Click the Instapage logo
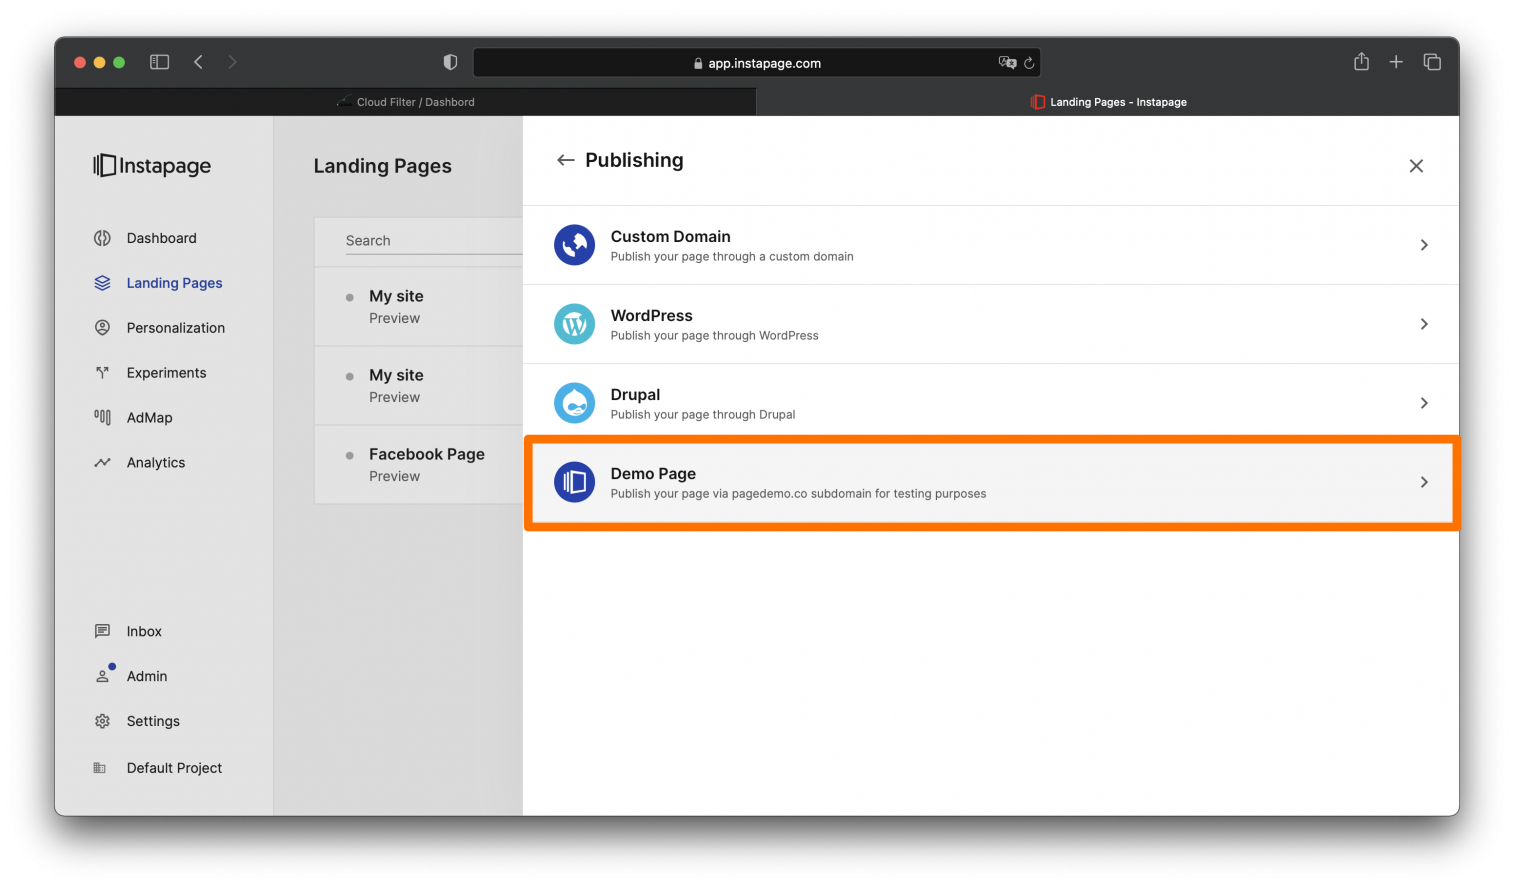The height and width of the screenshot is (888, 1514). (152, 166)
